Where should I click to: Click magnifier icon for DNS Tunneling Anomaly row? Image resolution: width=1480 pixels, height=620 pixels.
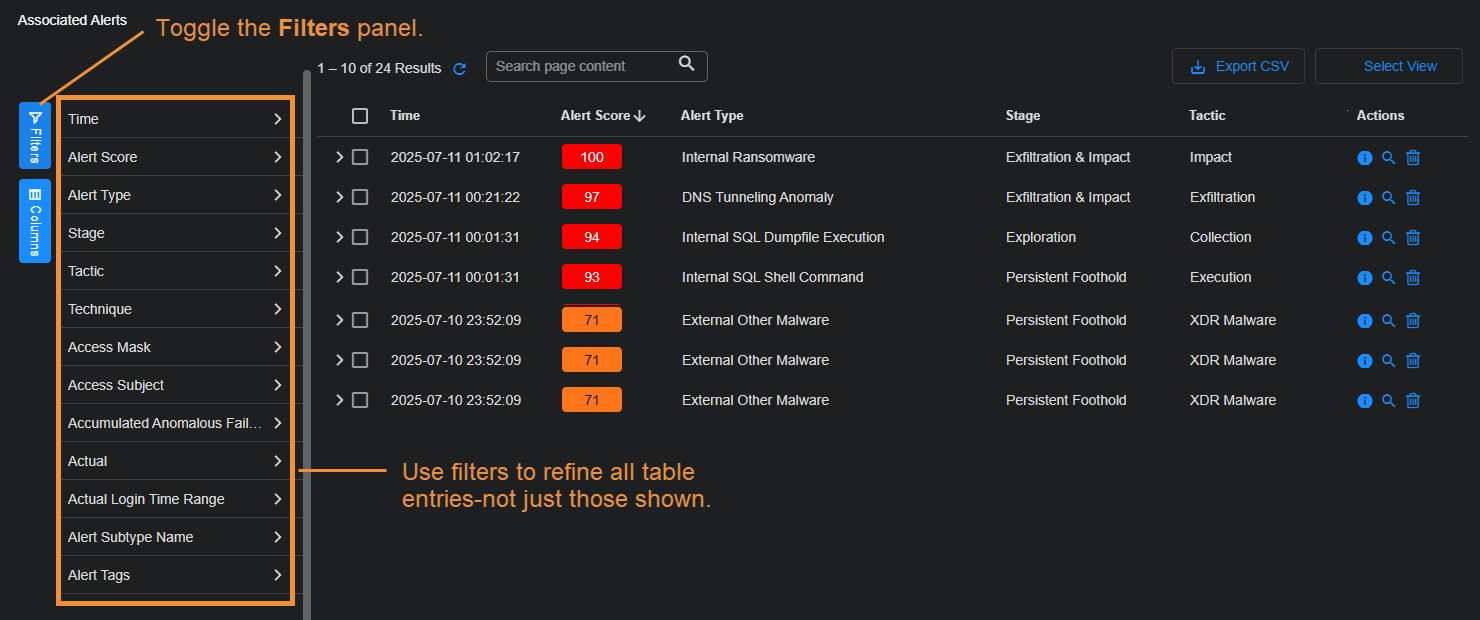[1388, 198]
